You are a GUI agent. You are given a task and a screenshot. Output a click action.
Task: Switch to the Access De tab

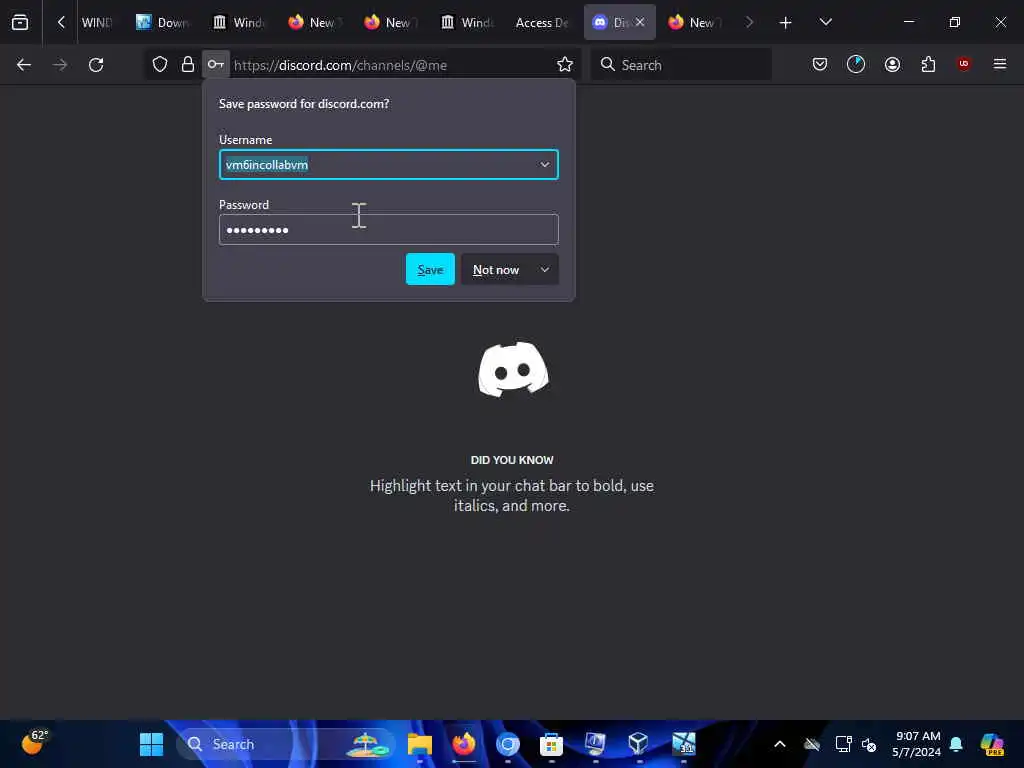542,23
